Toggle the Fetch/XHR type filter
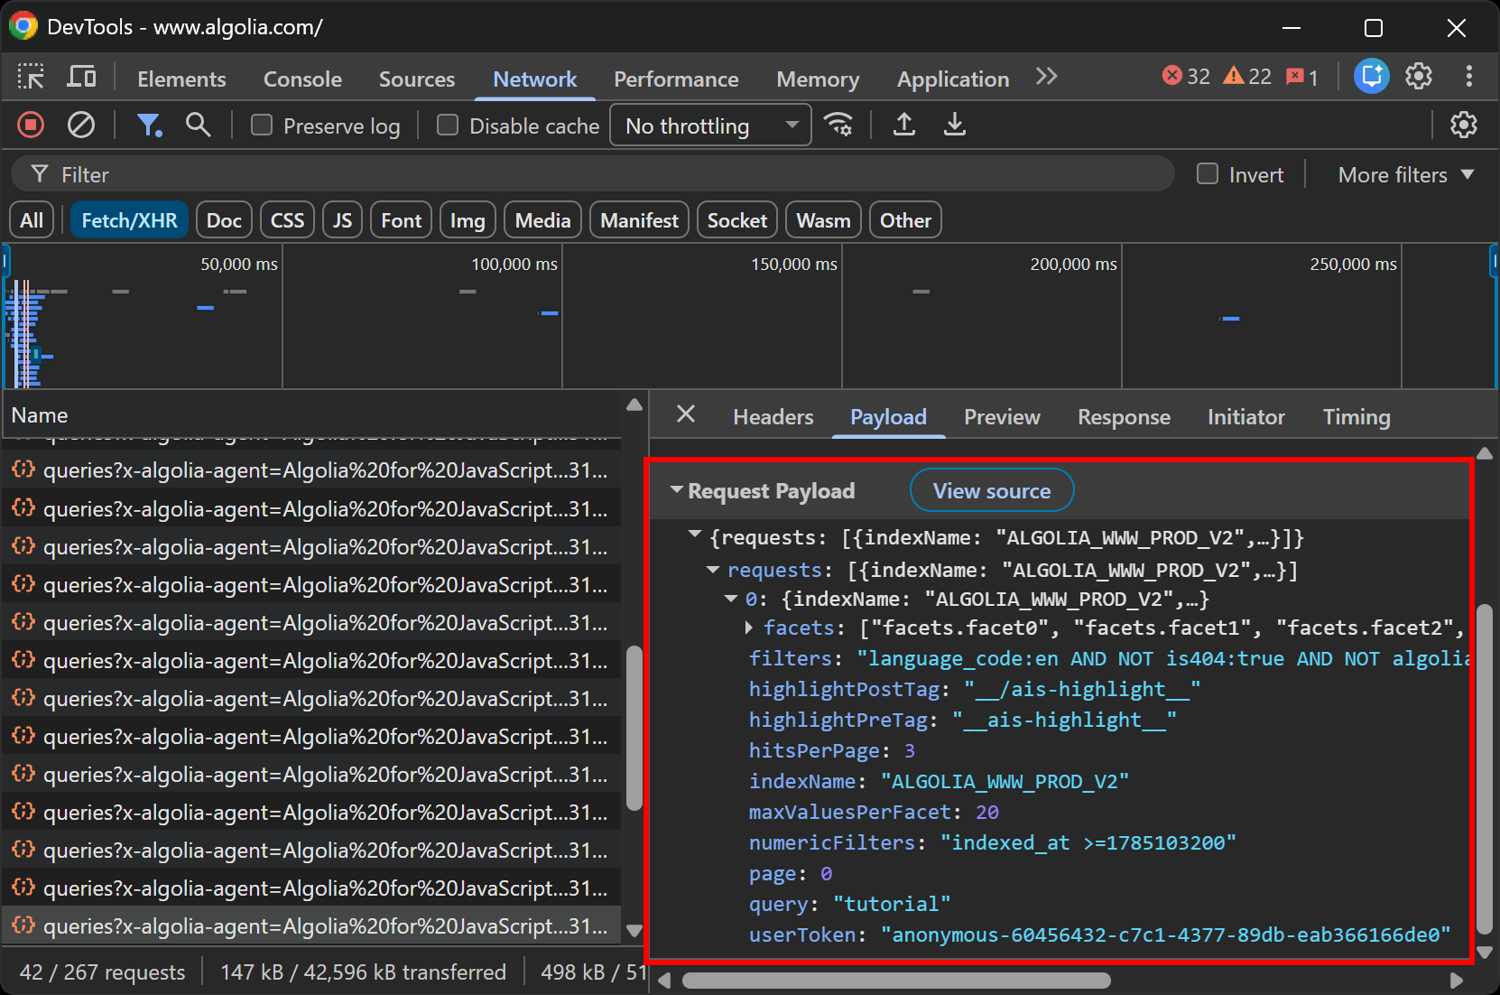 click(x=129, y=220)
